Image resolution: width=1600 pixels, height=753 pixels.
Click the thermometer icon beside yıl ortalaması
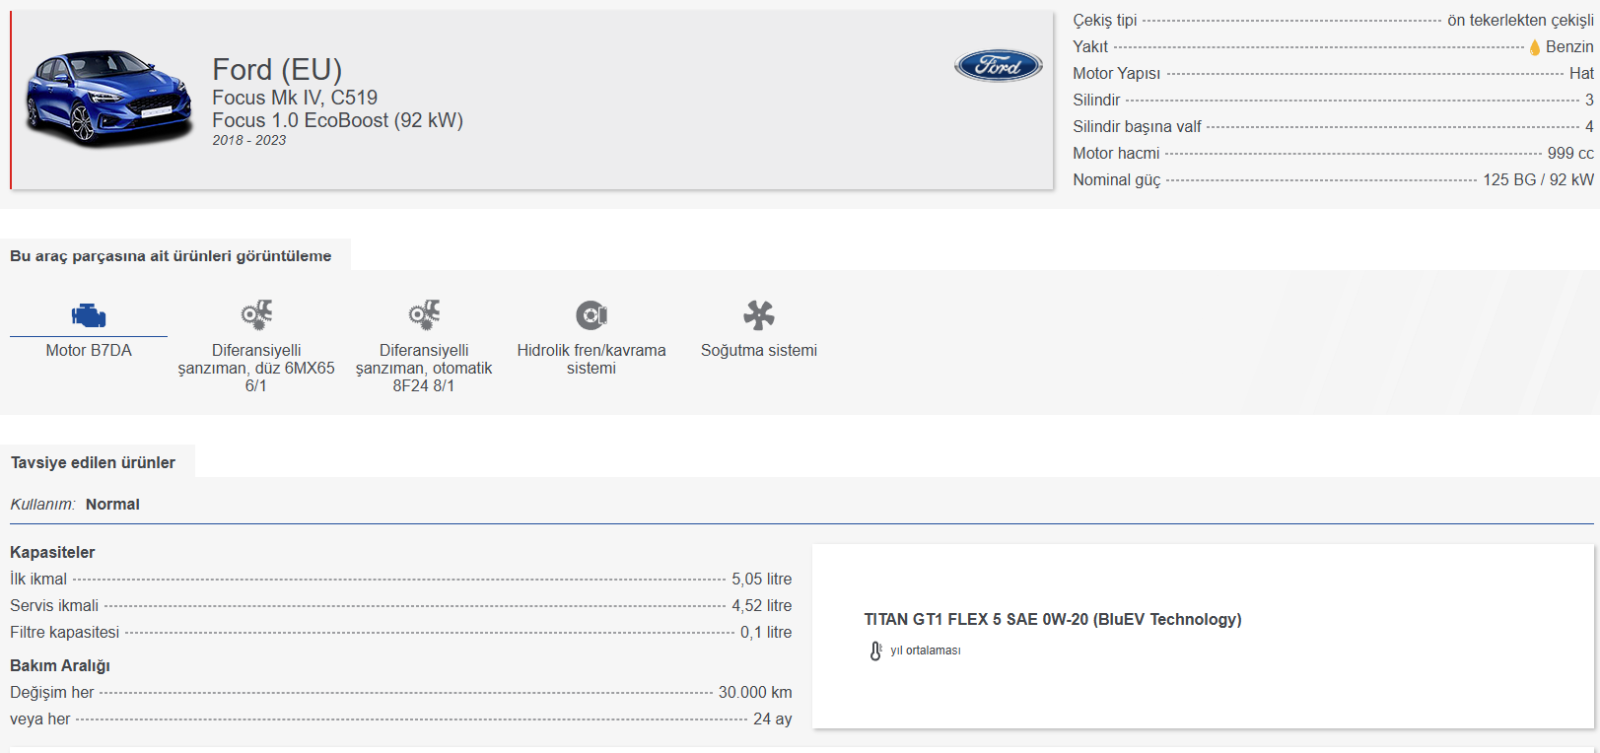[876, 651]
